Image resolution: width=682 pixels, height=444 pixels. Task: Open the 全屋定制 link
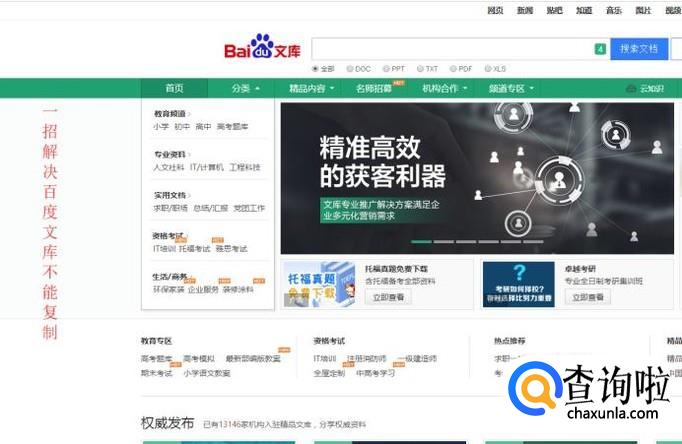[329, 373]
